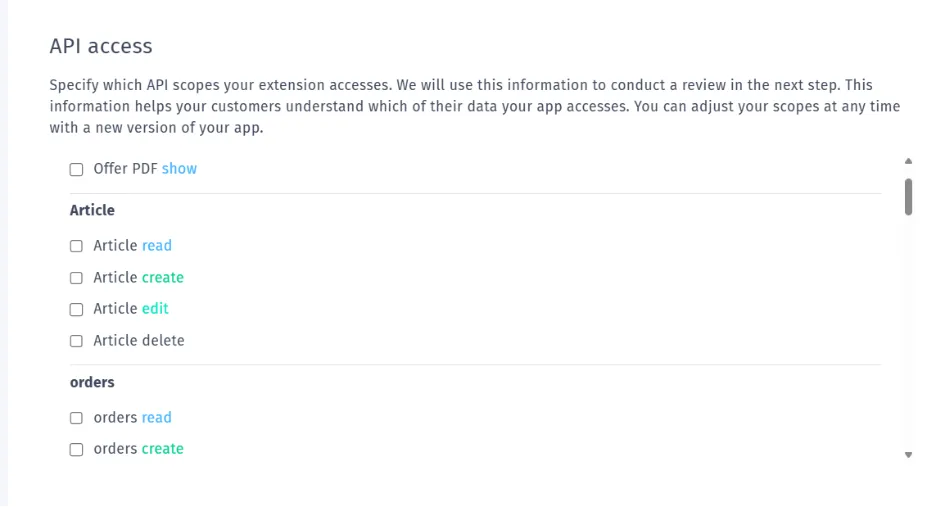Viewport: 936px width, 507px height.
Task: Enable the orders read checkbox
Action: point(76,418)
